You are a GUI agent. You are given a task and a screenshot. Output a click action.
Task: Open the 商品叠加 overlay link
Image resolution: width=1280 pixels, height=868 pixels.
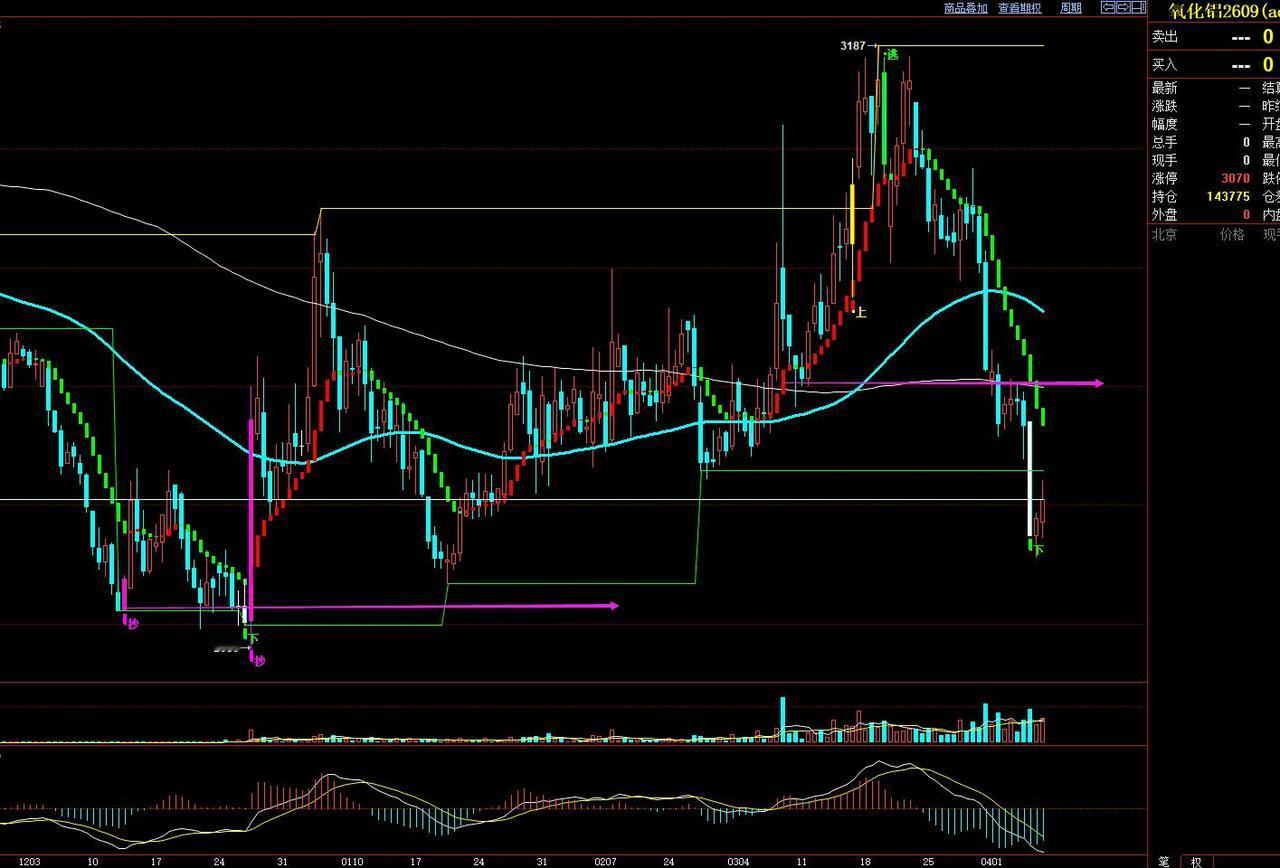click(x=965, y=8)
